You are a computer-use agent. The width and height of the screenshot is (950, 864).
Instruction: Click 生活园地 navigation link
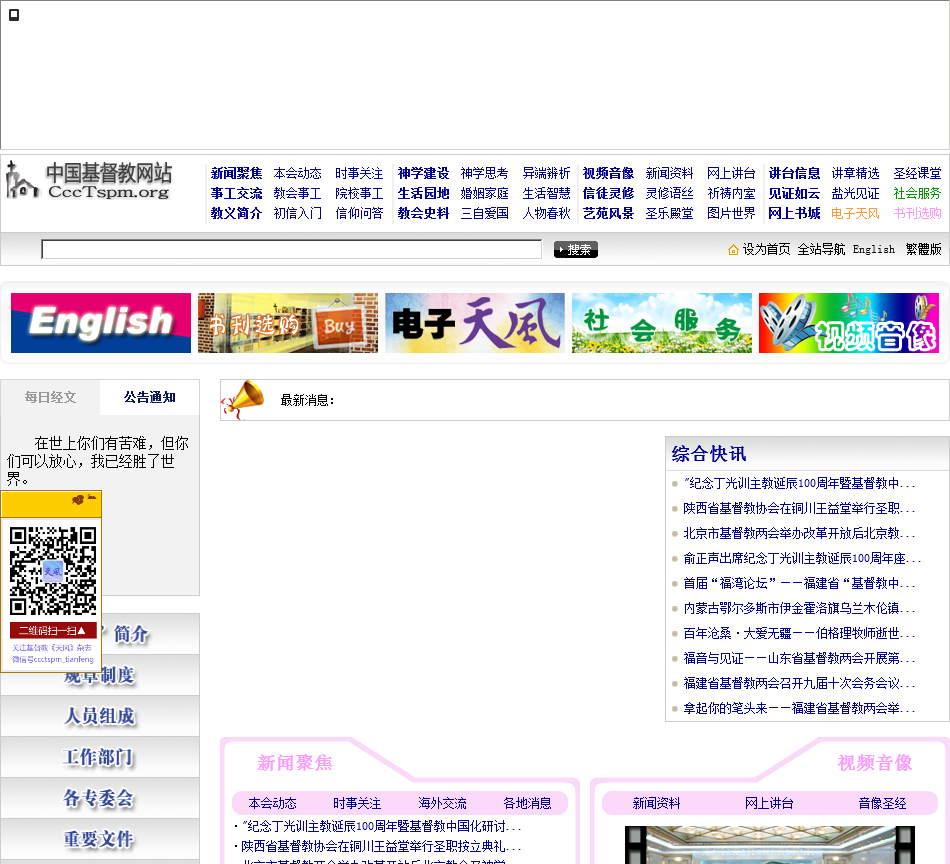(x=424, y=193)
